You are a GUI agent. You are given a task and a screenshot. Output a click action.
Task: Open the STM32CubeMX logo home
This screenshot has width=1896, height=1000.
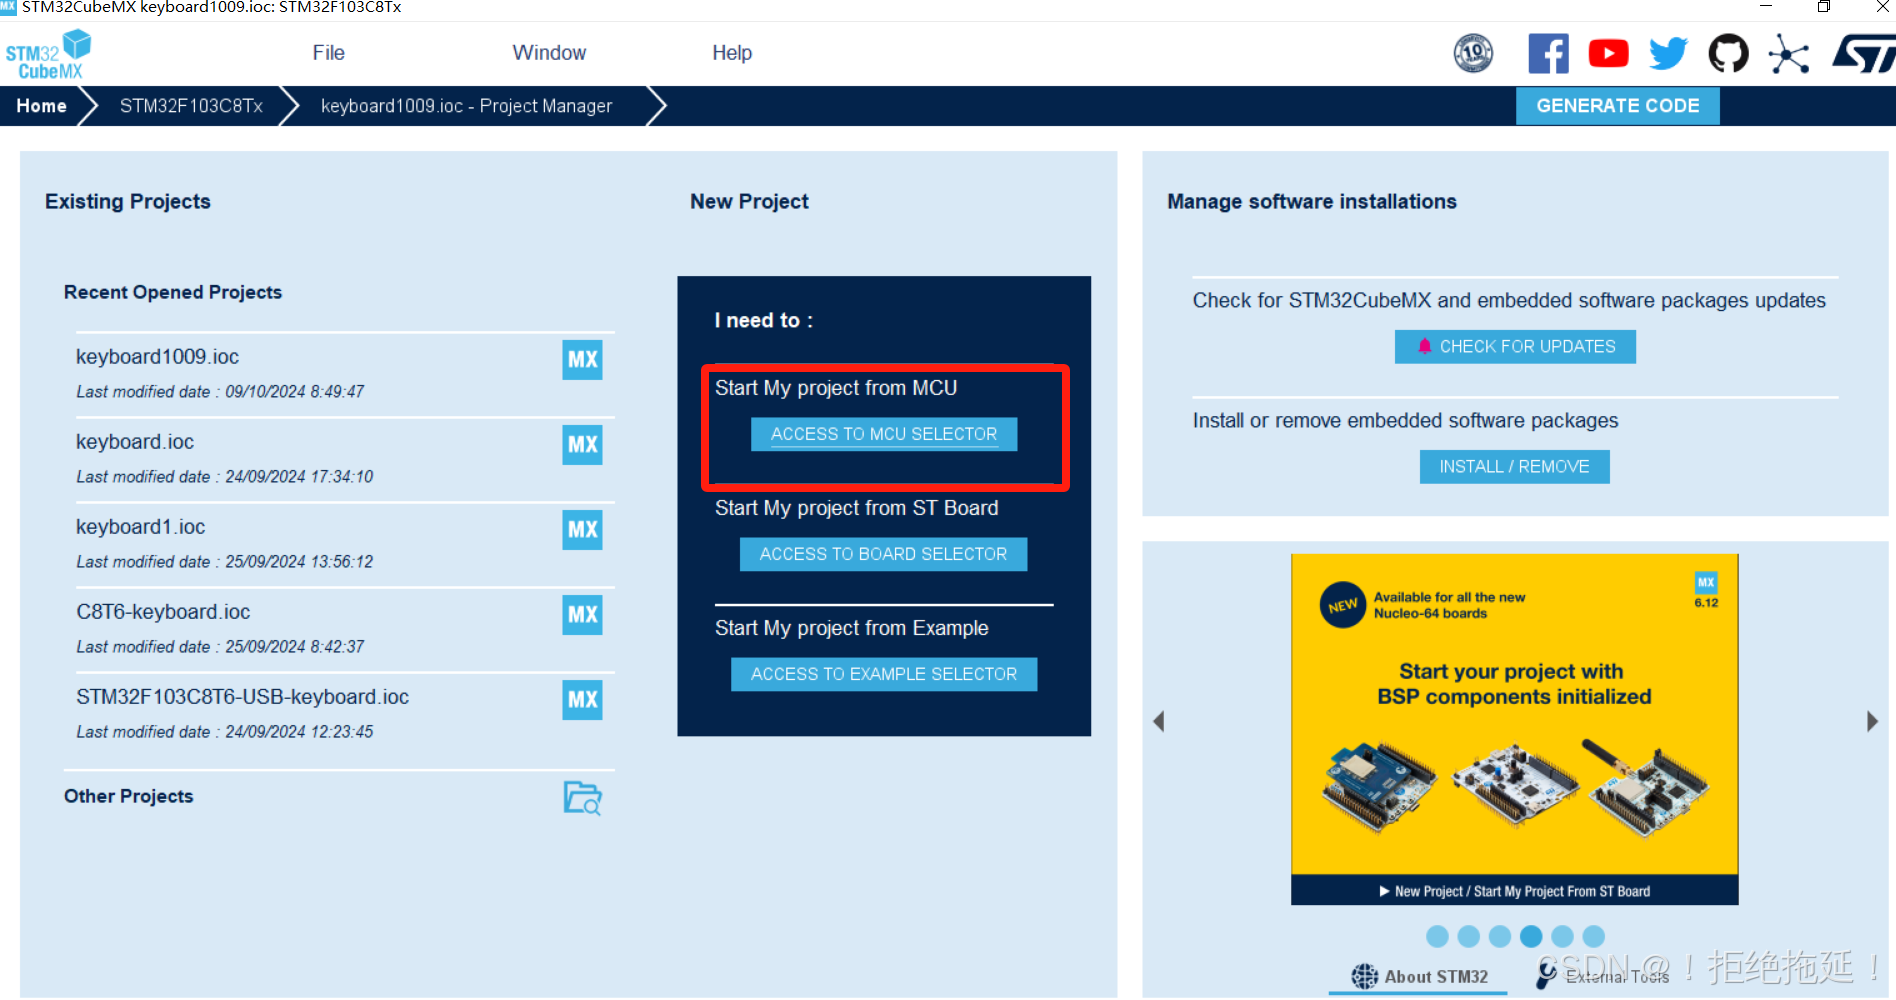[48, 54]
